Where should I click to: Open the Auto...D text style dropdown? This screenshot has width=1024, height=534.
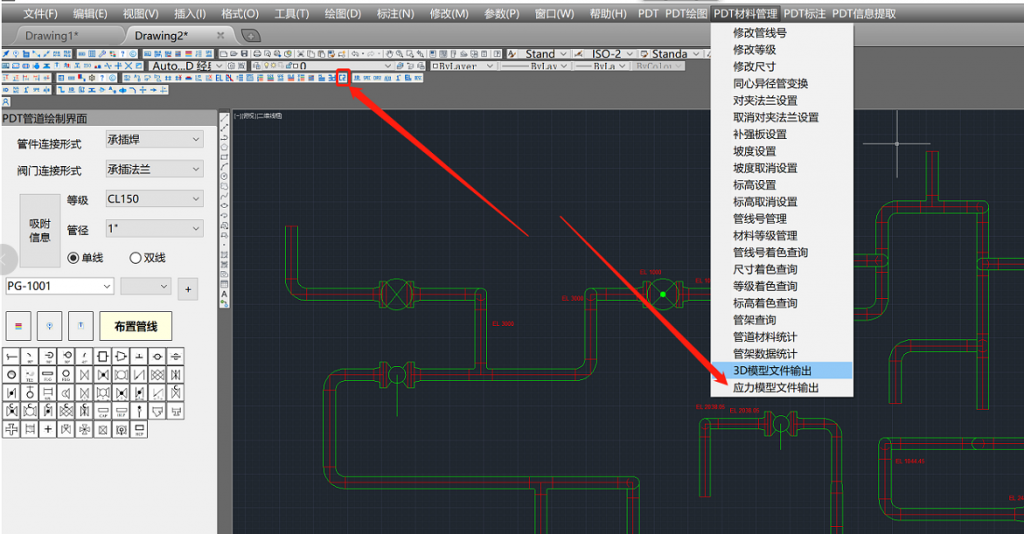click(x=186, y=66)
